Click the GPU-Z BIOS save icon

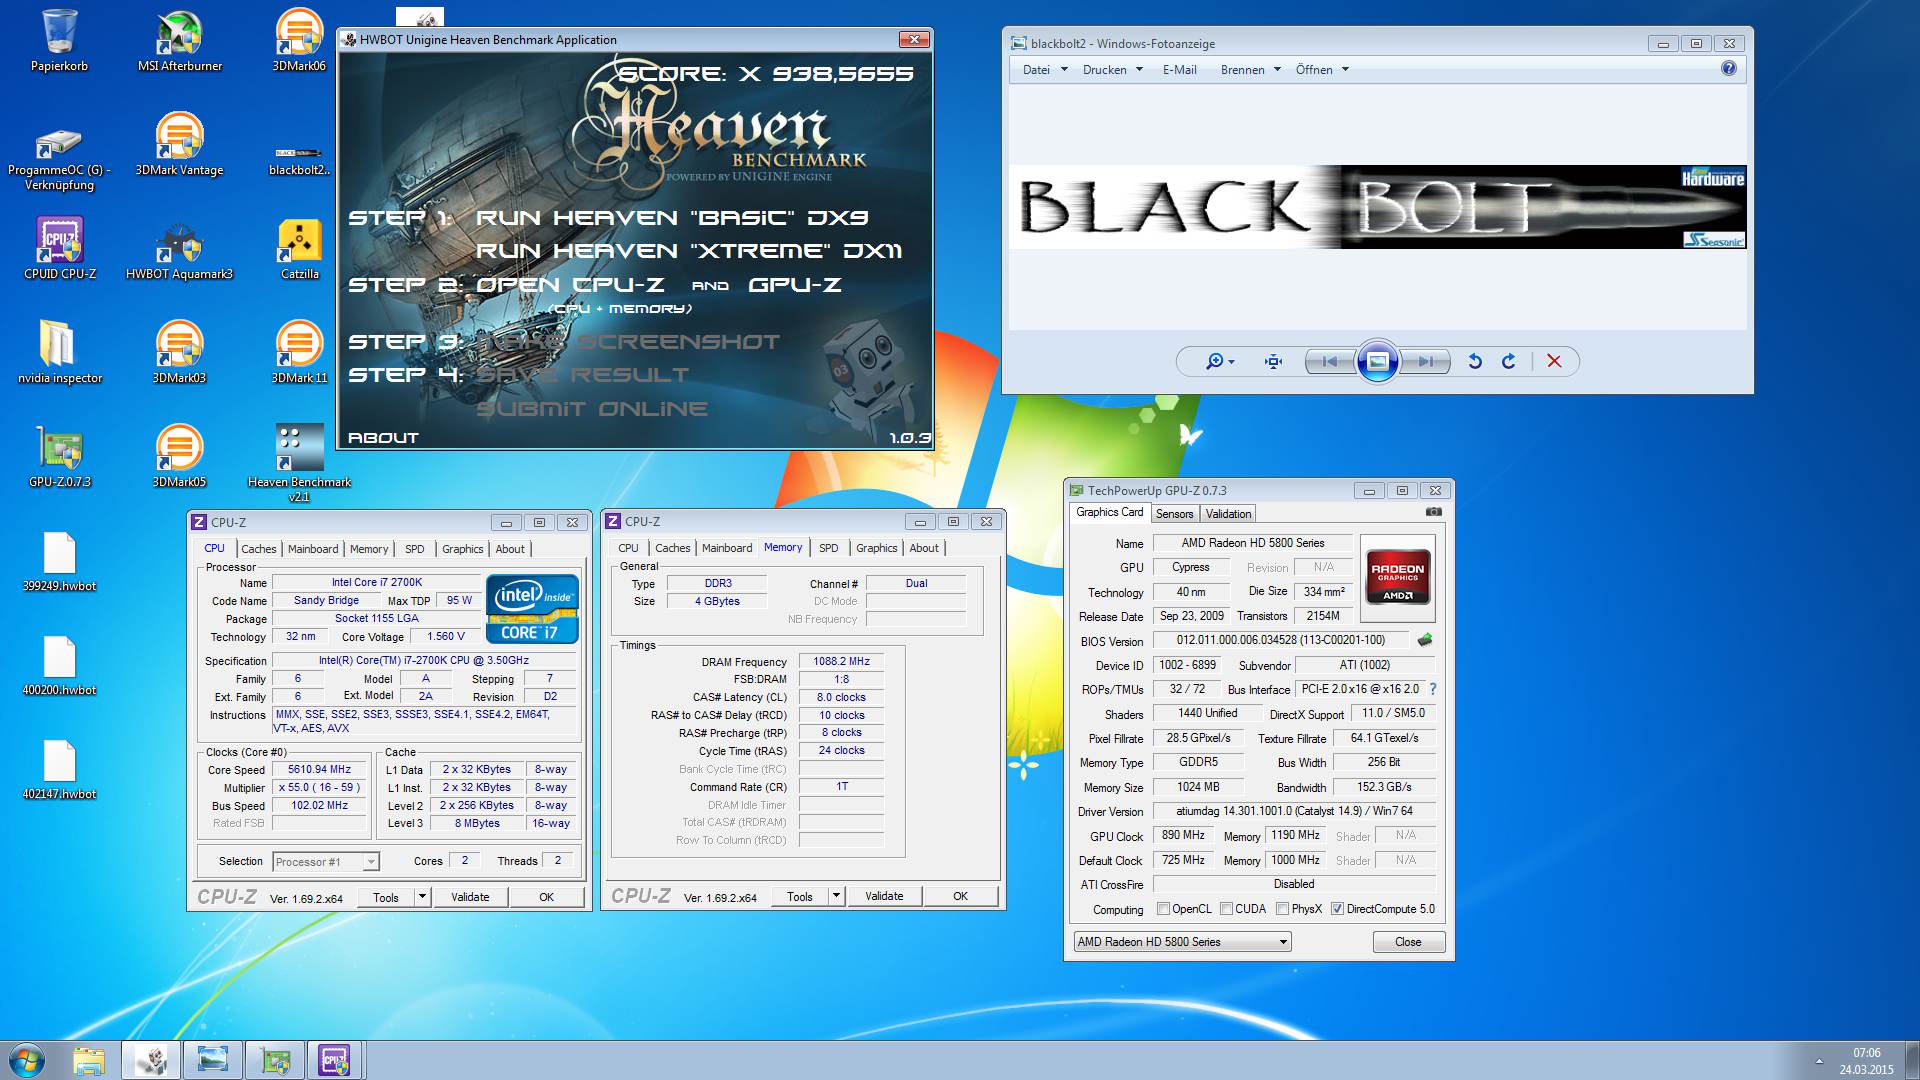point(1425,640)
